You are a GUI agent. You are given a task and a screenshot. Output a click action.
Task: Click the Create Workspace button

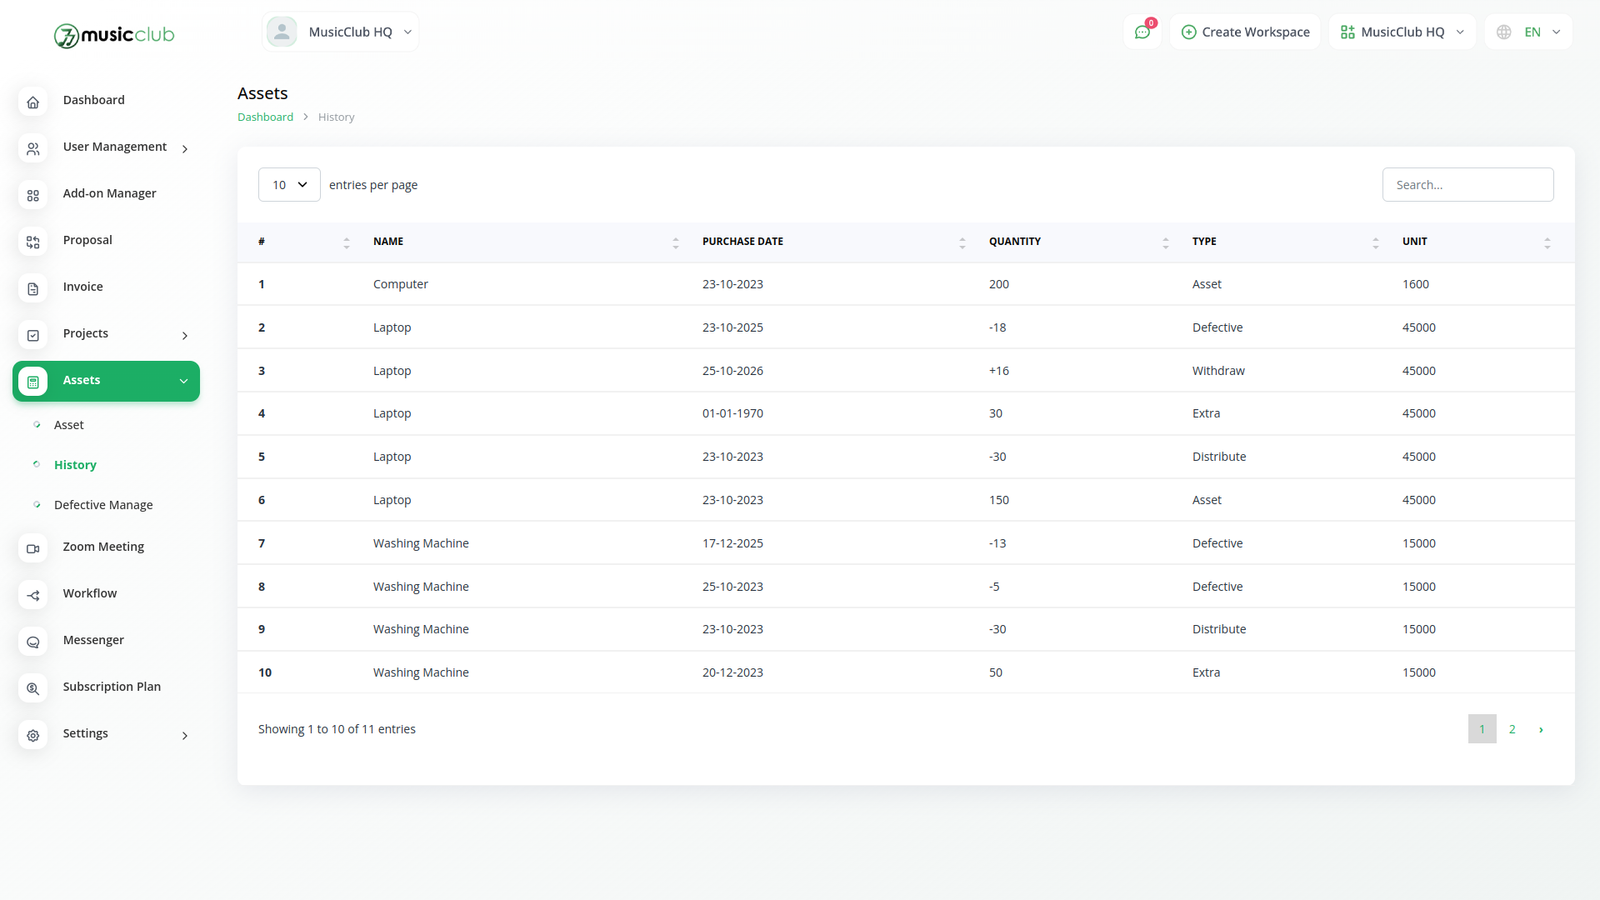(x=1245, y=32)
